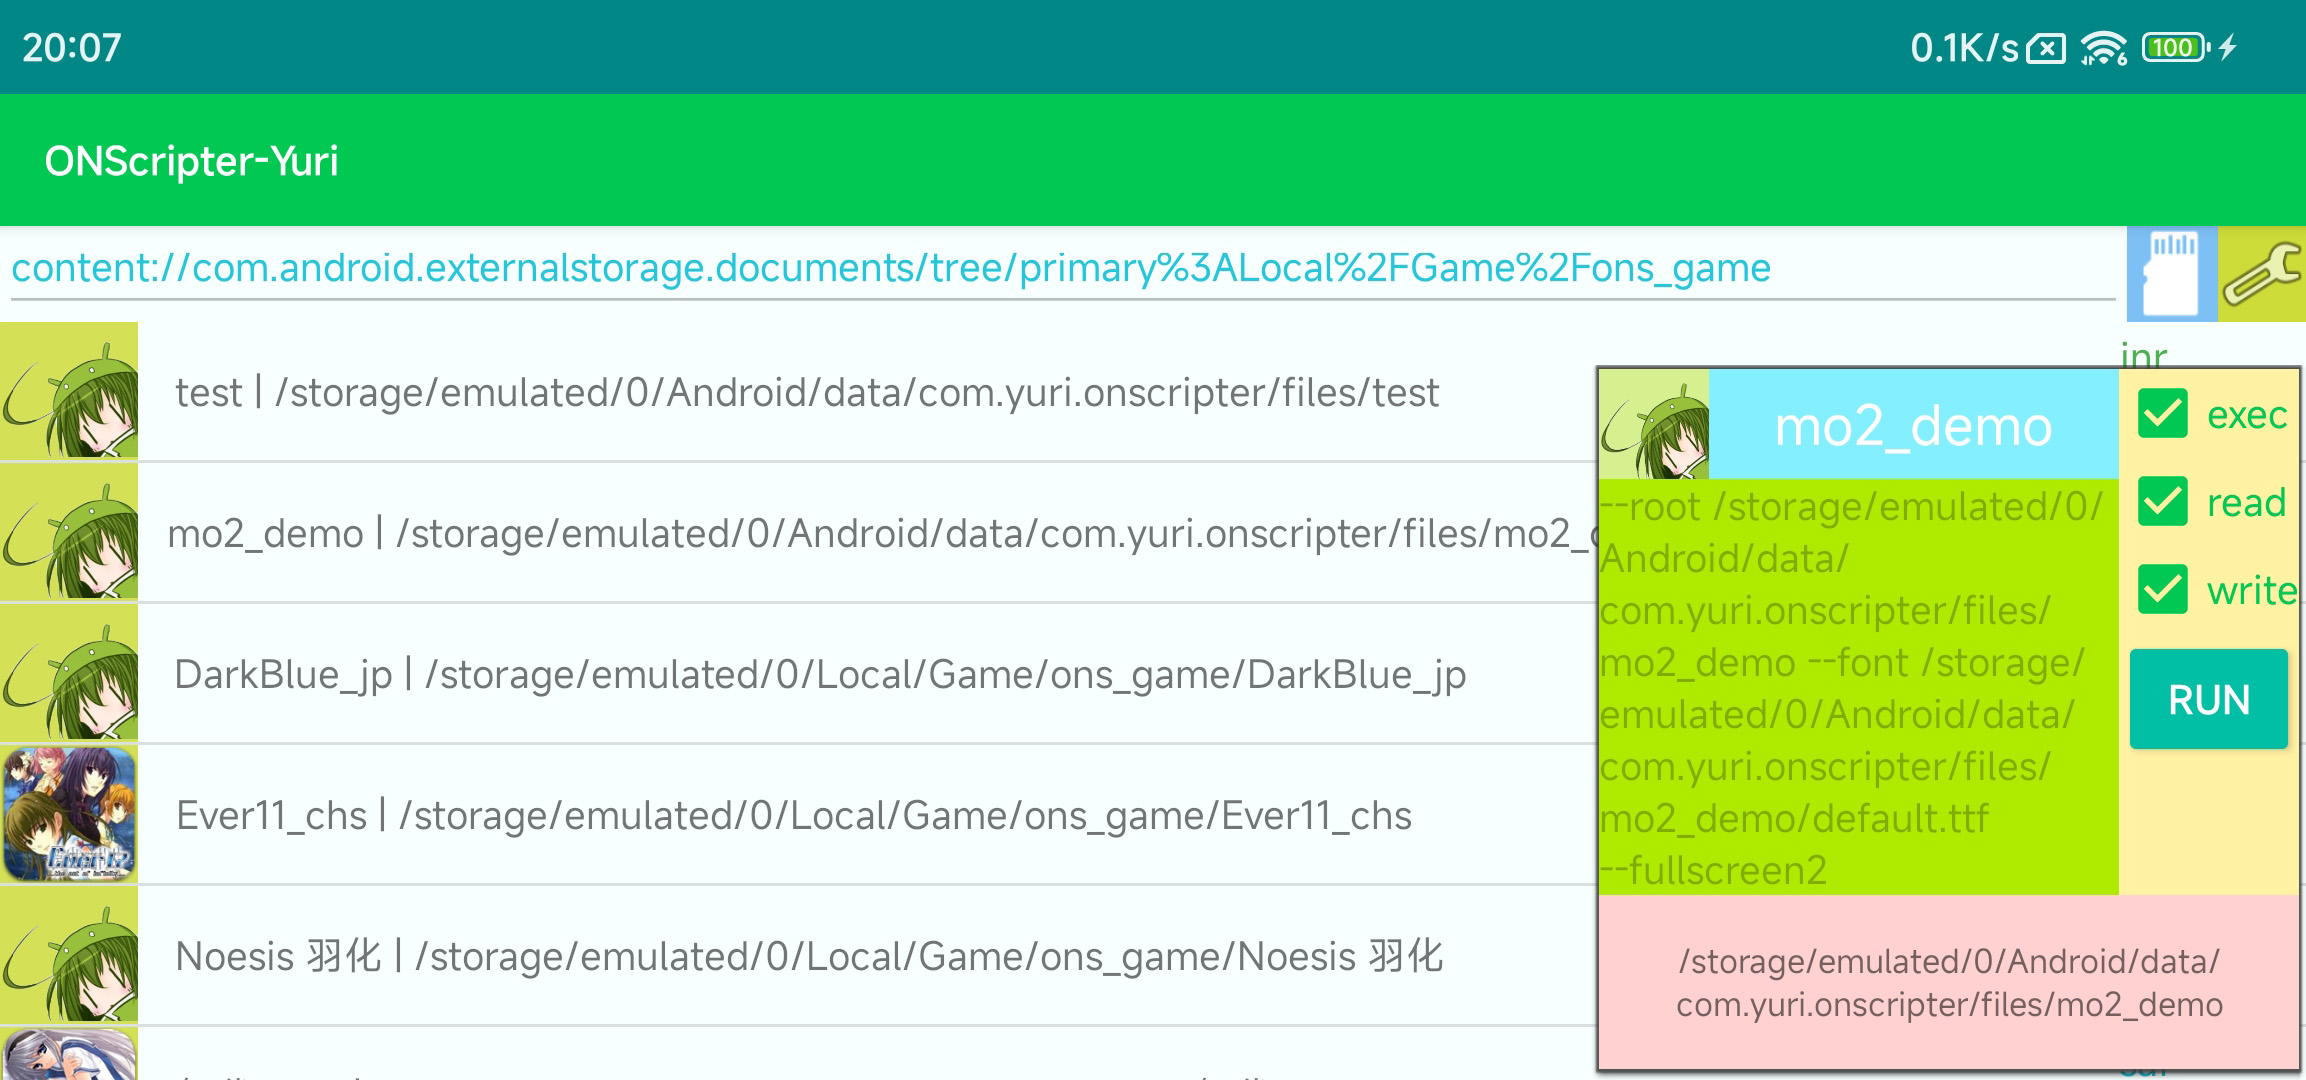
Task: Tap the mo2_demo title header
Action: pos(1912,426)
